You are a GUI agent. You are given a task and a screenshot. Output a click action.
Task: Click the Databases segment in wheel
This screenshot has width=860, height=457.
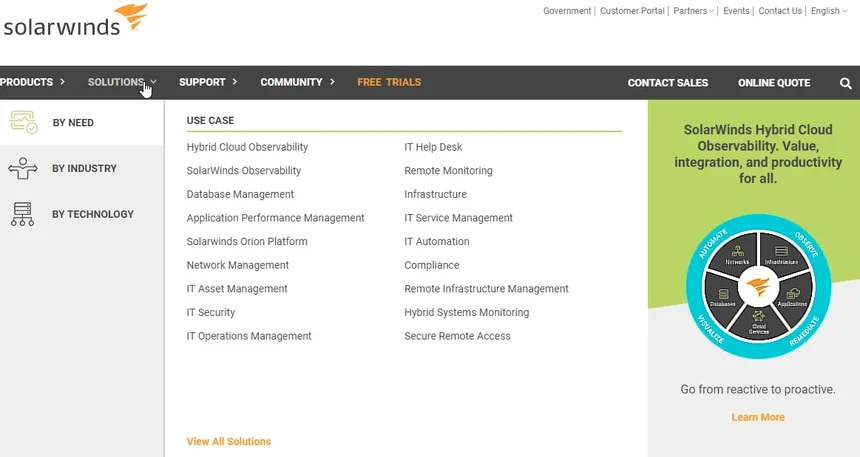pyautogui.click(x=722, y=297)
